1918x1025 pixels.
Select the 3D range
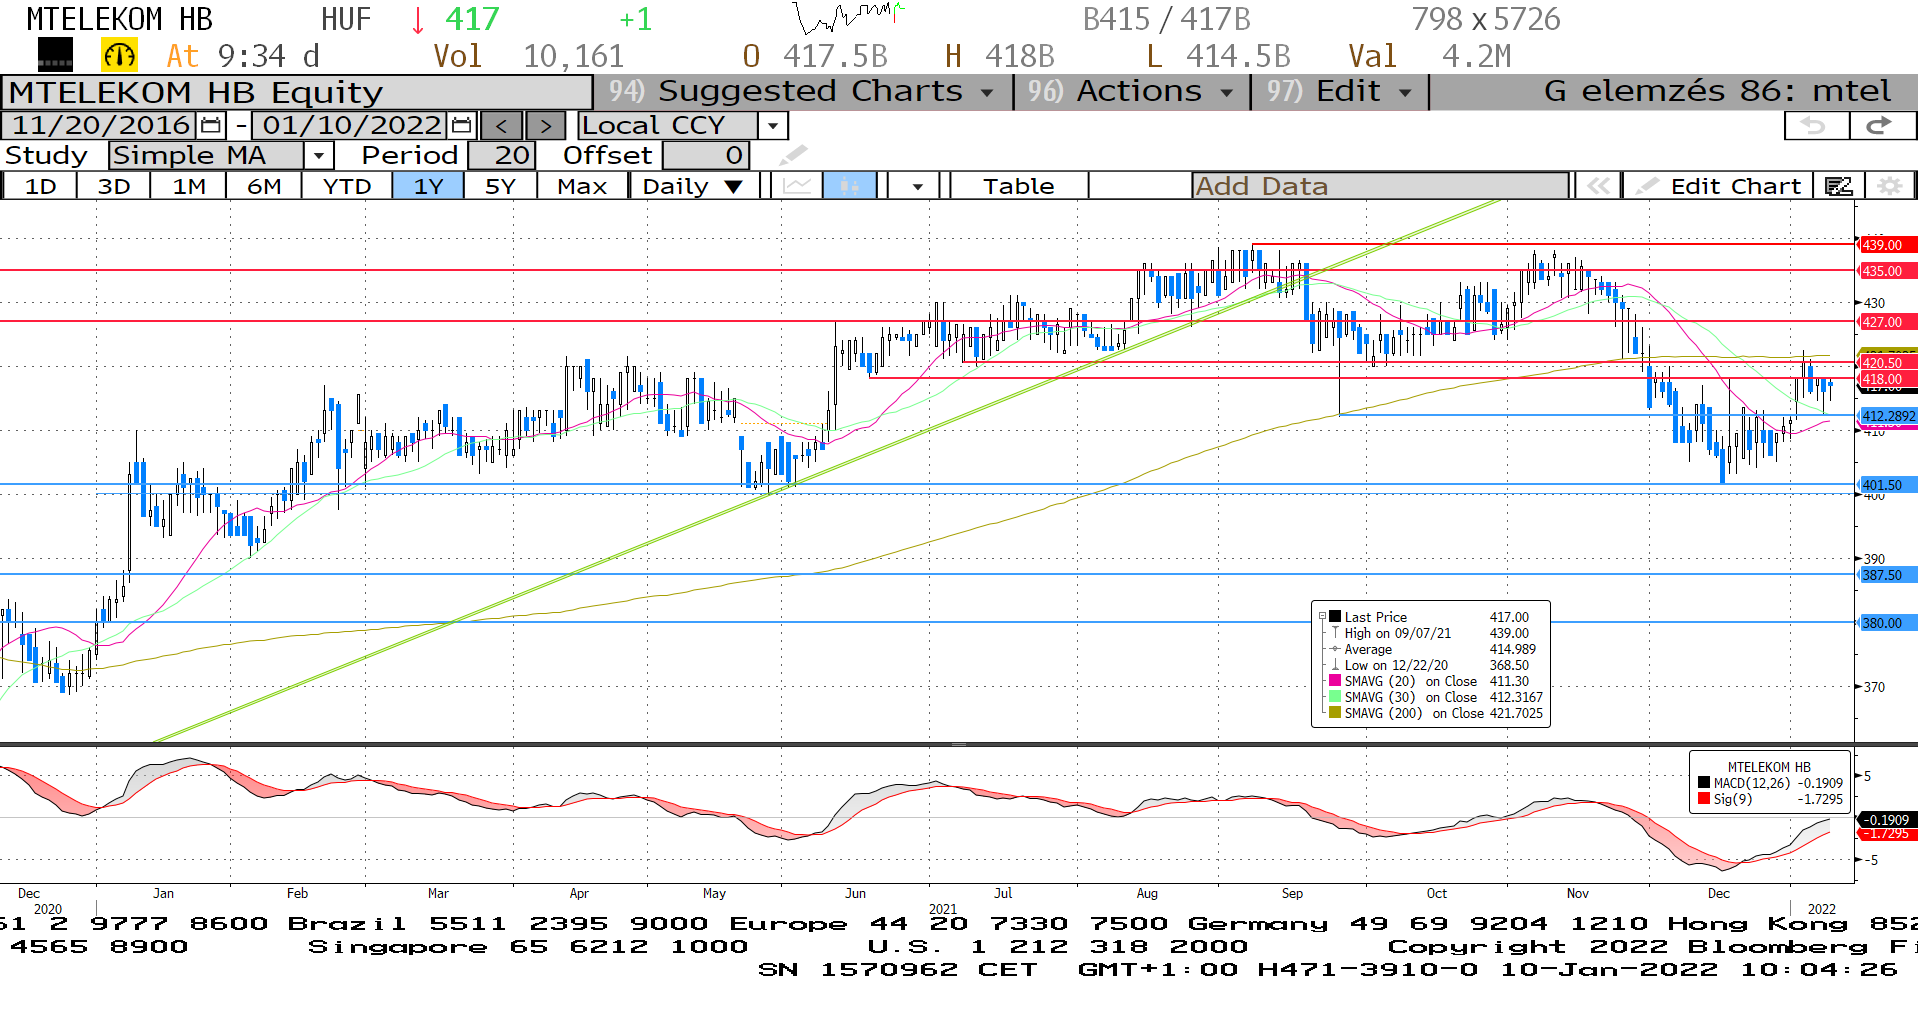(114, 186)
